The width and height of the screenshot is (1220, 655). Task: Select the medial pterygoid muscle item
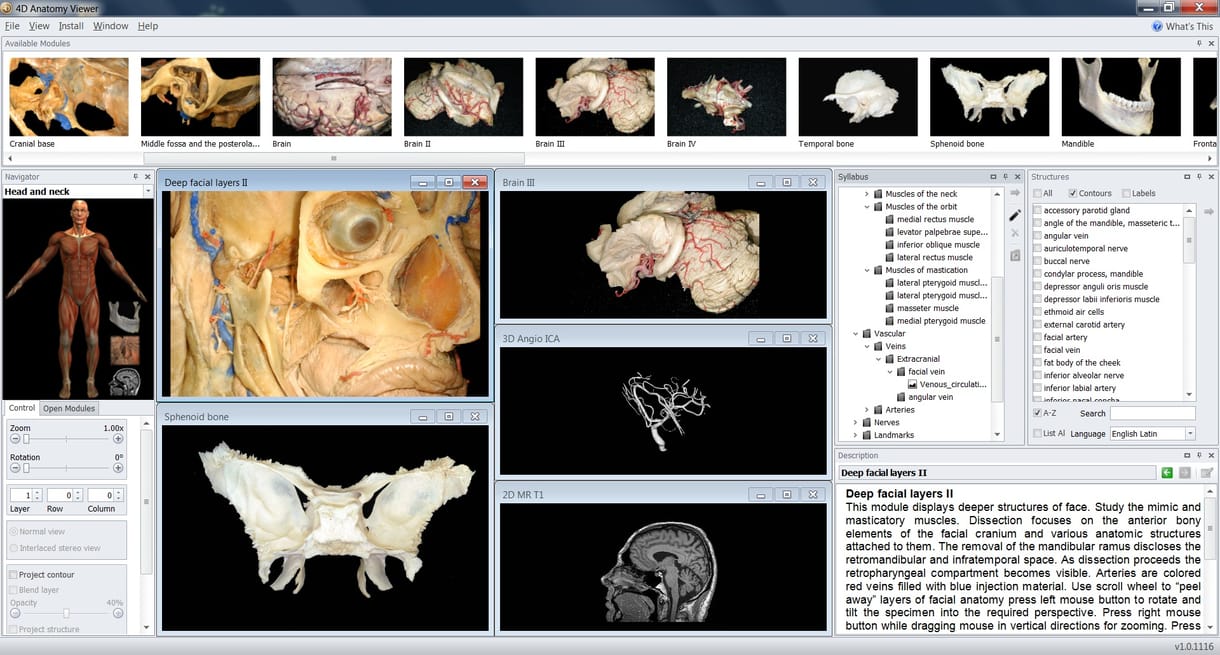941,321
